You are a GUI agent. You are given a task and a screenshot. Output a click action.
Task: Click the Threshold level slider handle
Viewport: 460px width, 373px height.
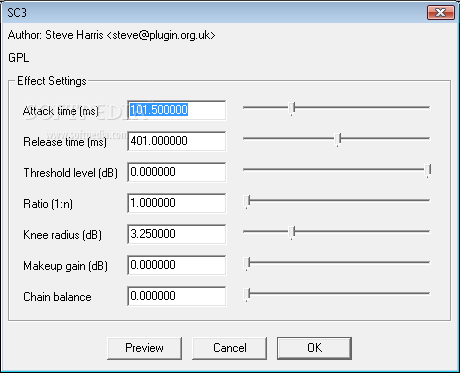click(428, 170)
